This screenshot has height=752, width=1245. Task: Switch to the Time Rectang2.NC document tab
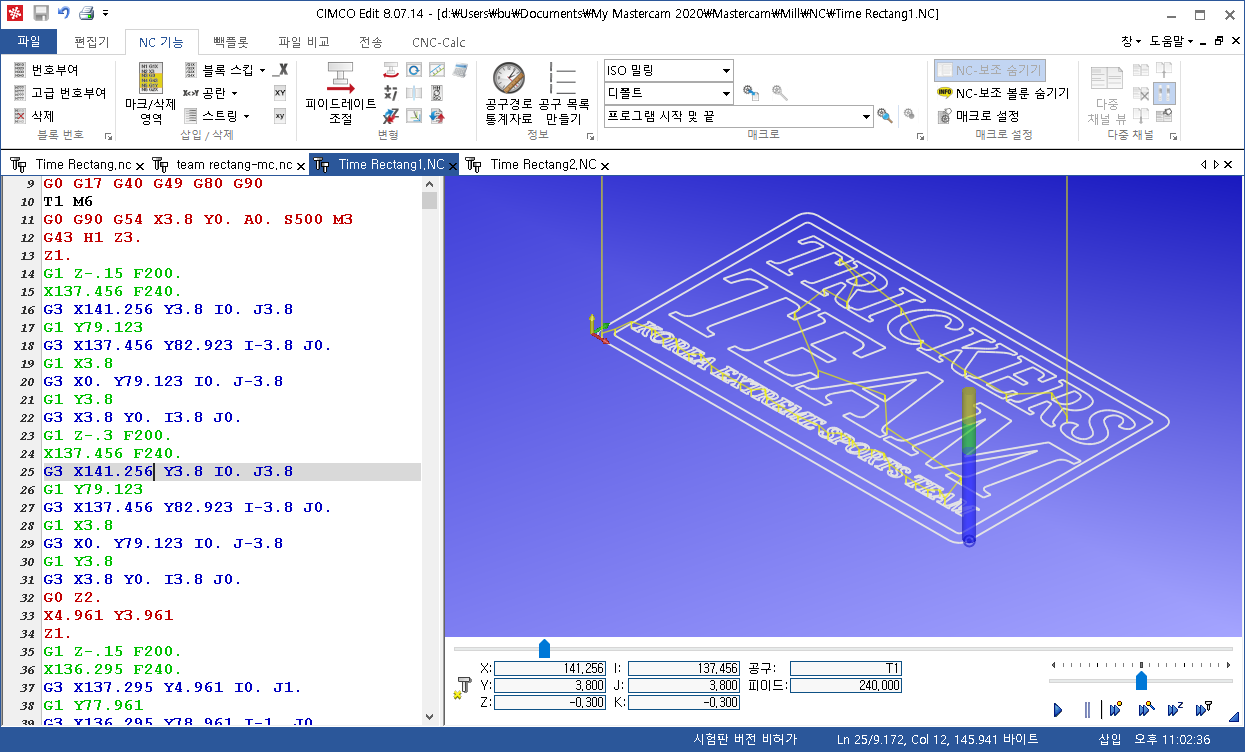tap(542, 165)
